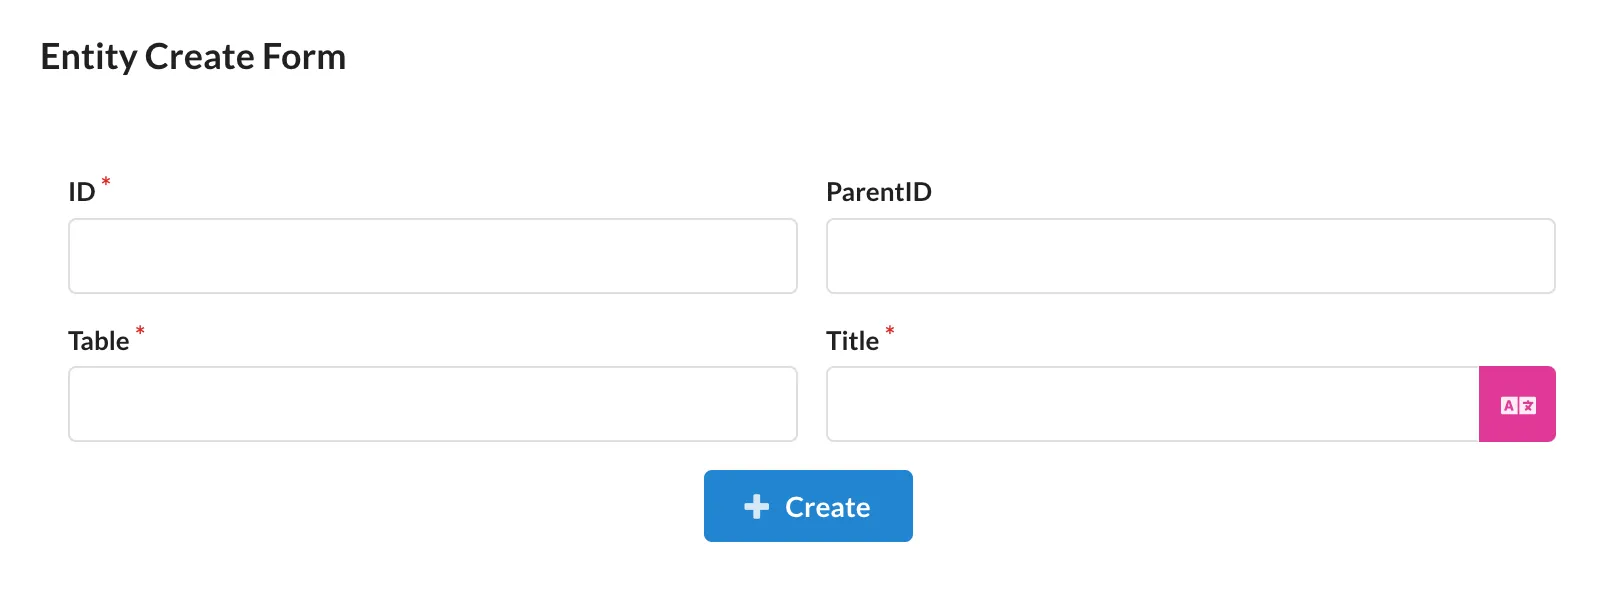Viewport: 1622px width, 610px height.
Task: Click inside the ID input field
Action: 432,256
